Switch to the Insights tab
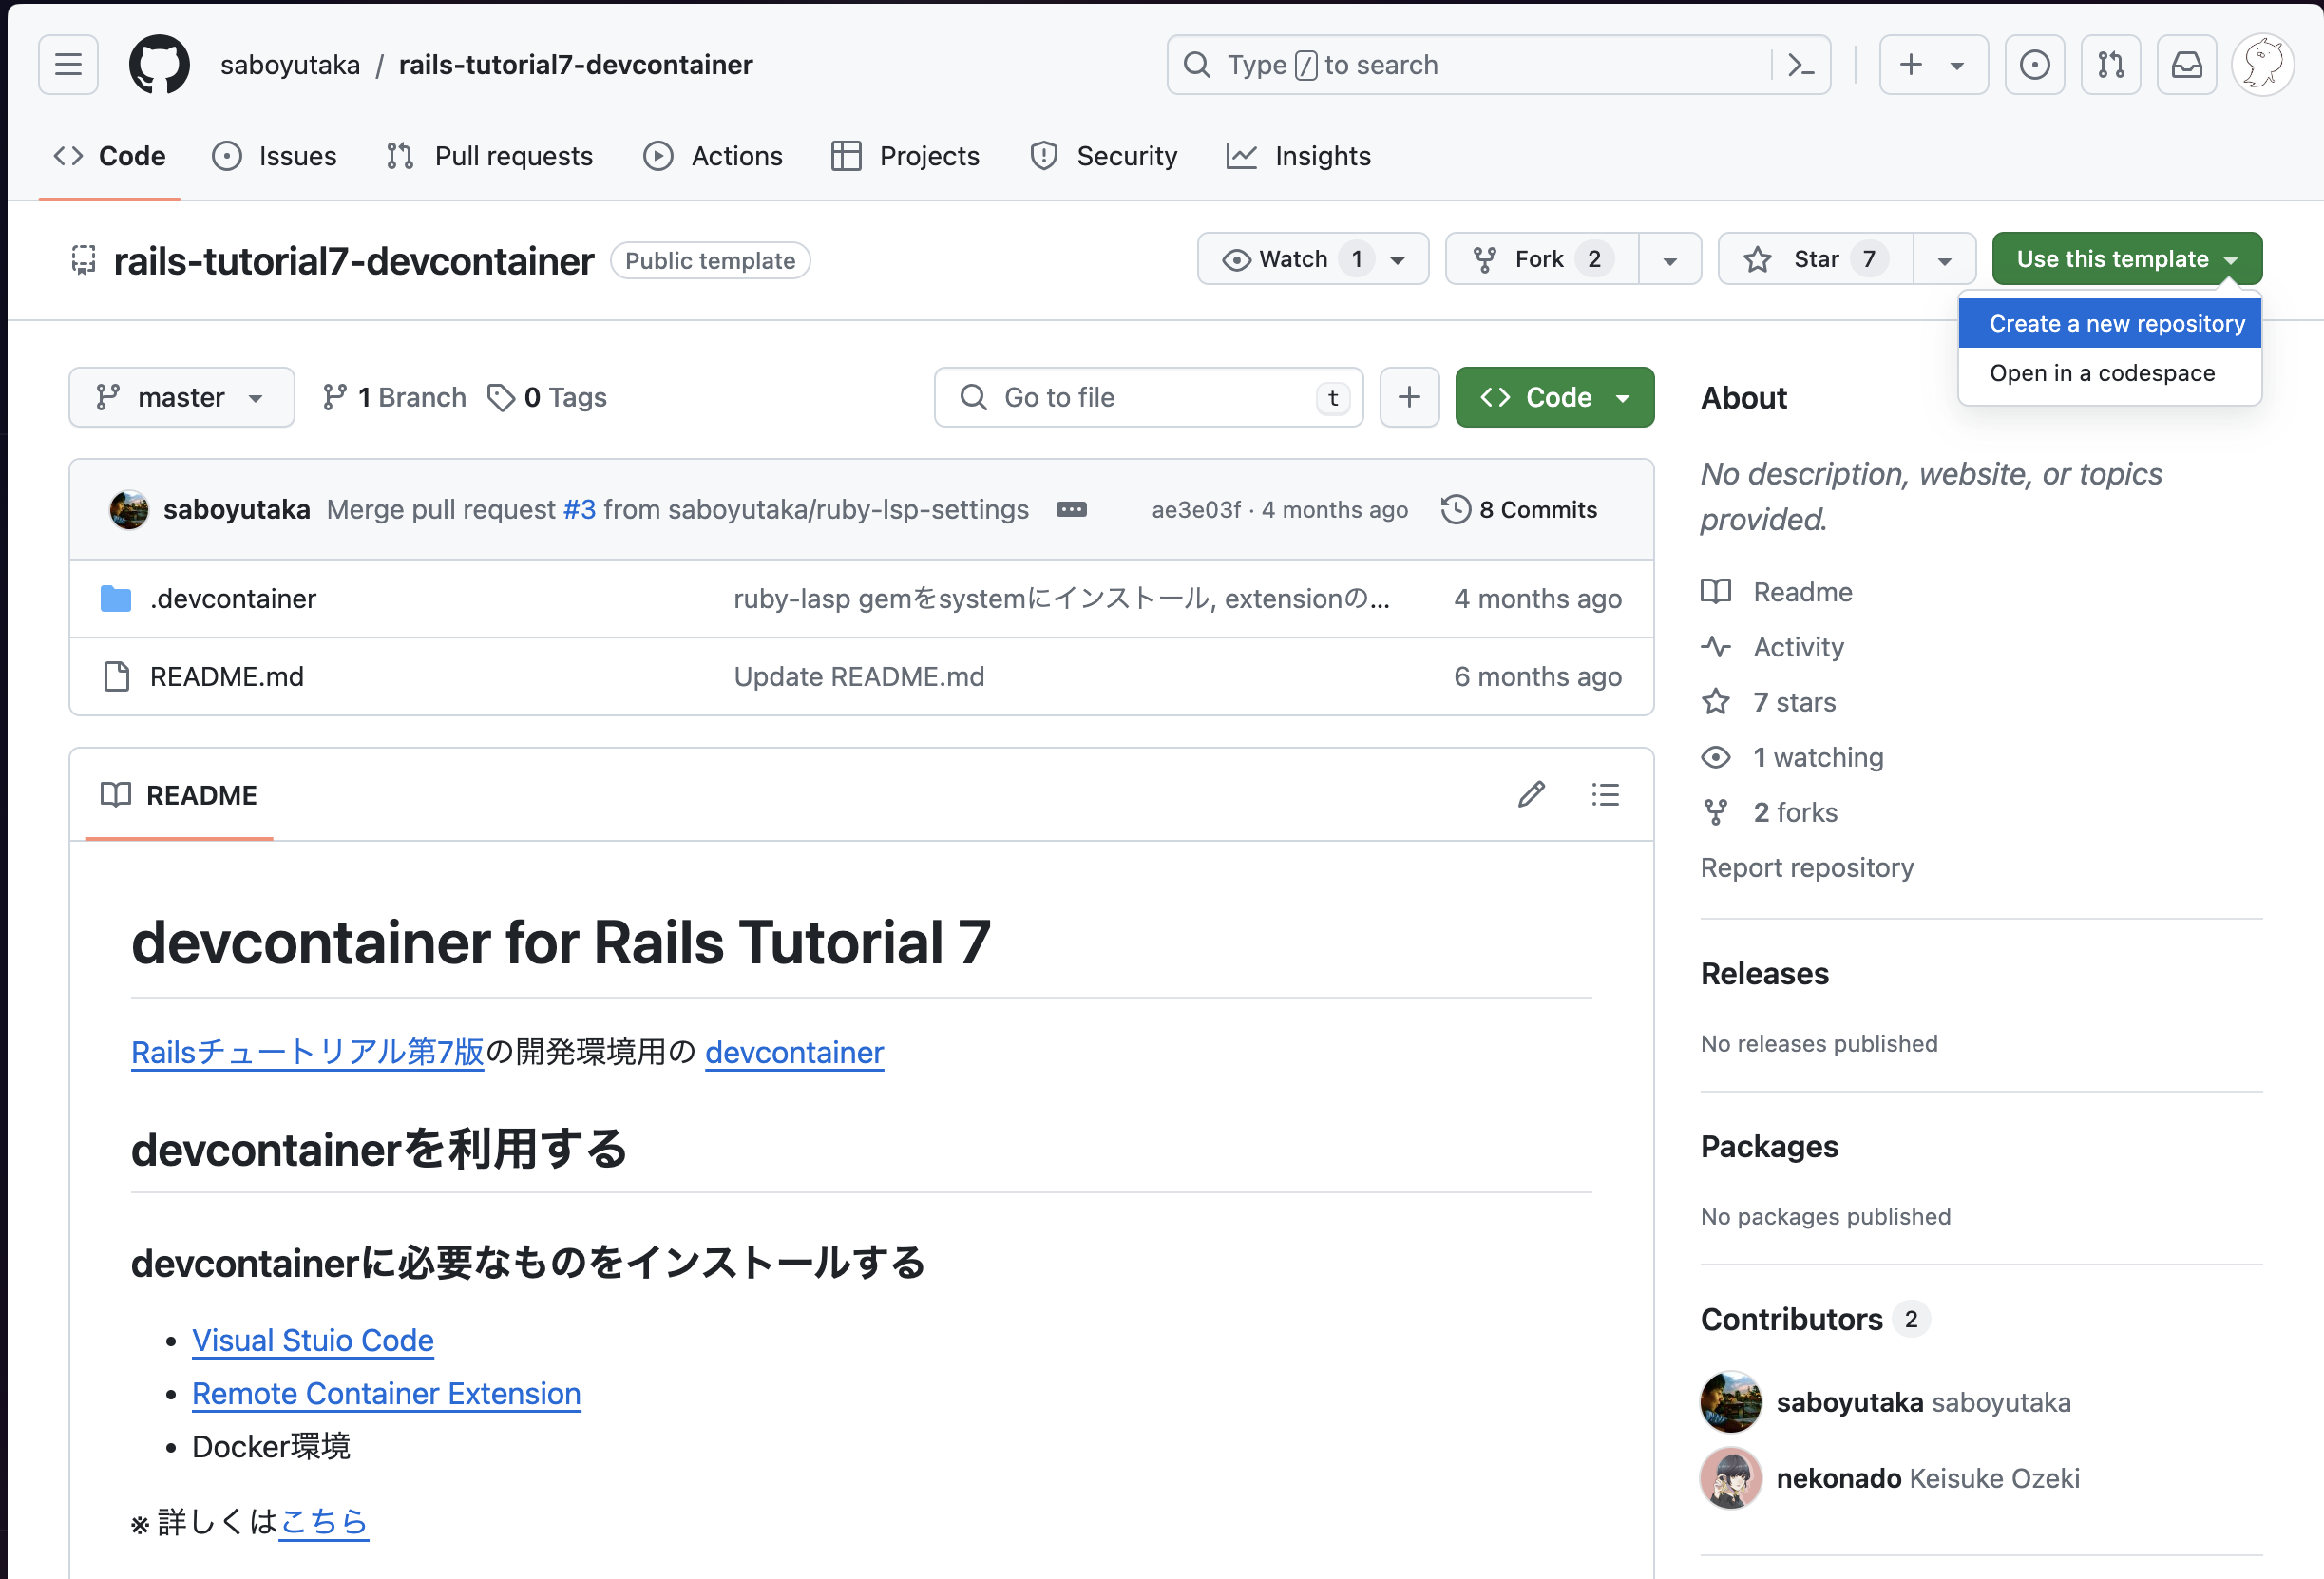The width and height of the screenshot is (2324, 1579). [x=1298, y=156]
